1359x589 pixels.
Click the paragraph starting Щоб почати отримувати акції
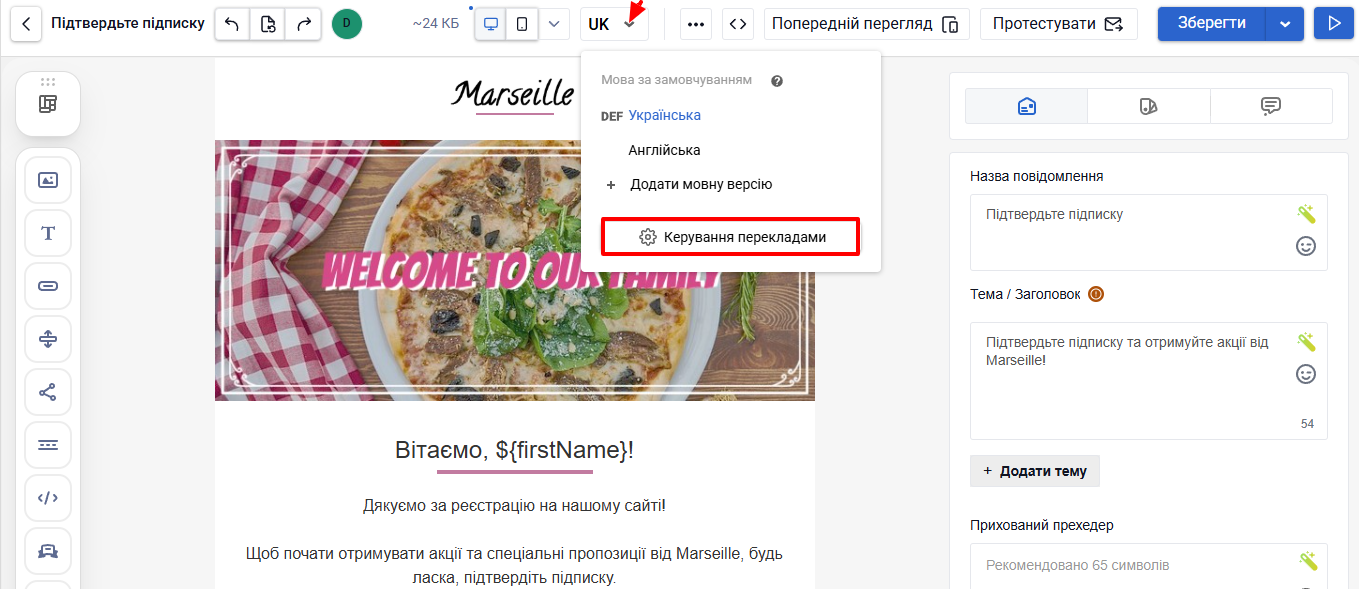pos(515,565)
